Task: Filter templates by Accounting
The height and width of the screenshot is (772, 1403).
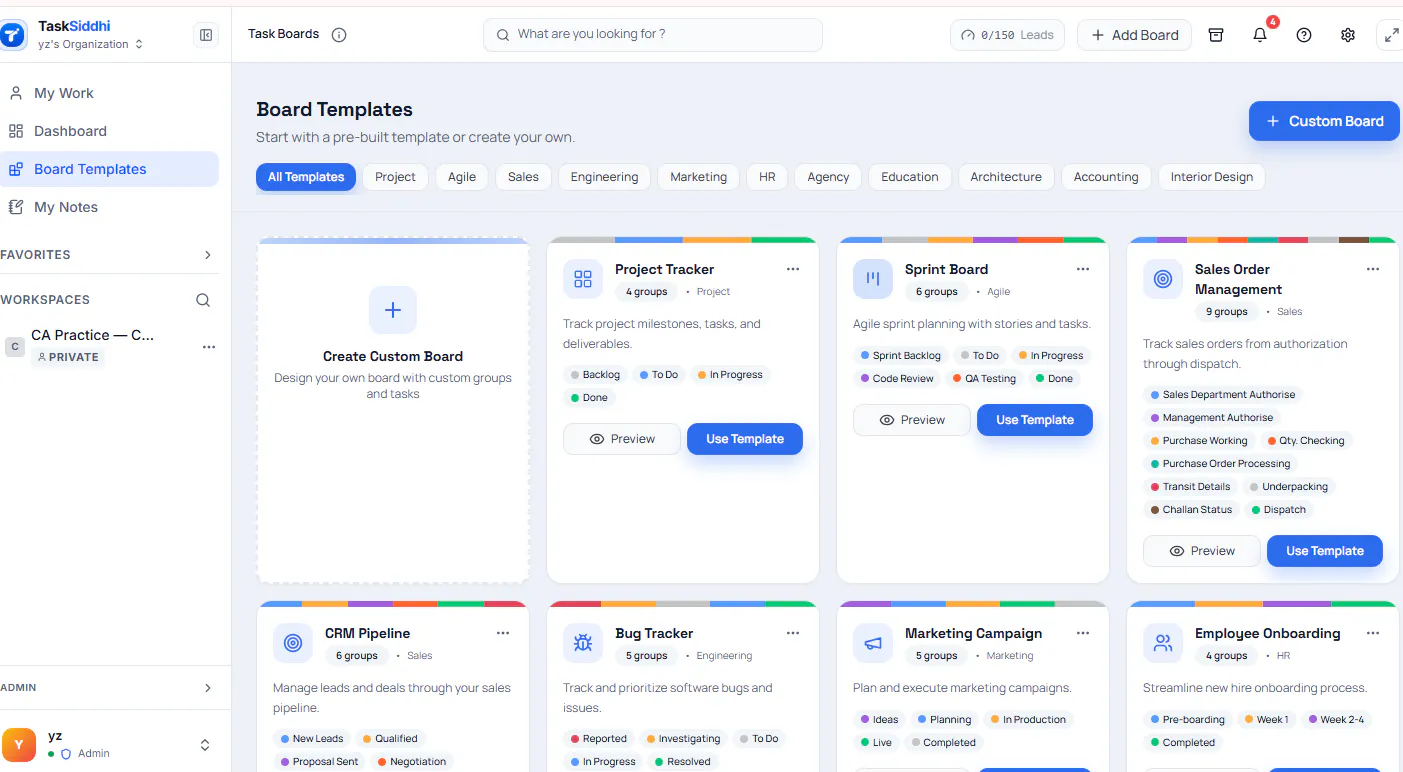Action: click(x=1106, y=177)
